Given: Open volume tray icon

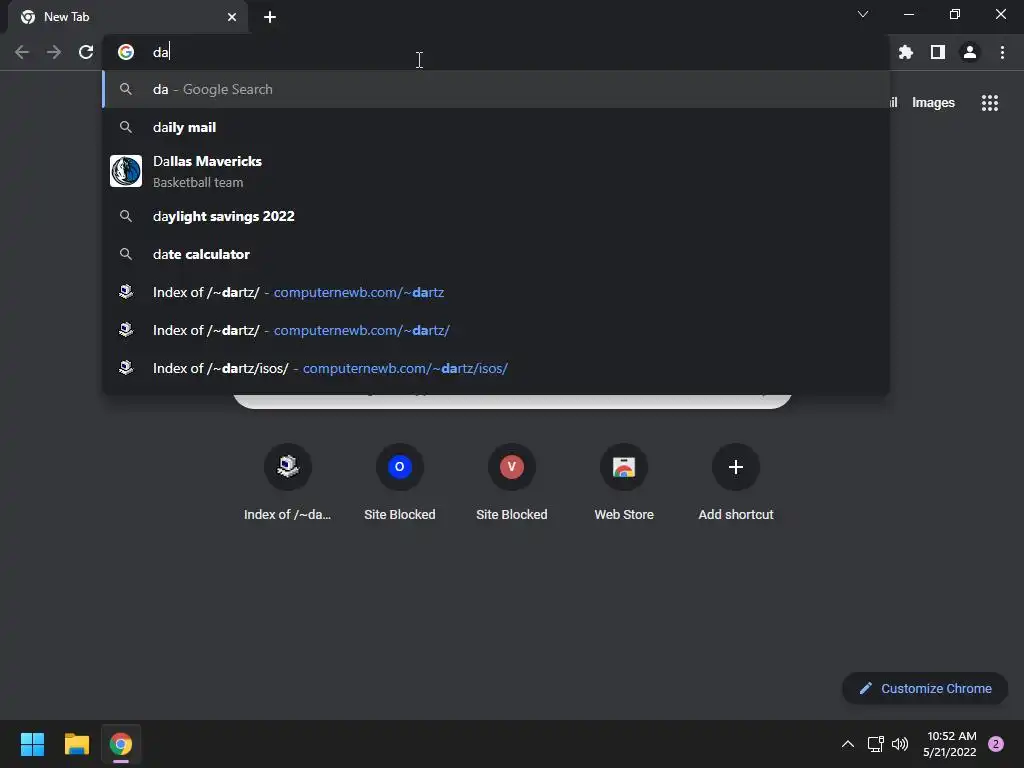Looking at the screenshot, I should point(900,744).
